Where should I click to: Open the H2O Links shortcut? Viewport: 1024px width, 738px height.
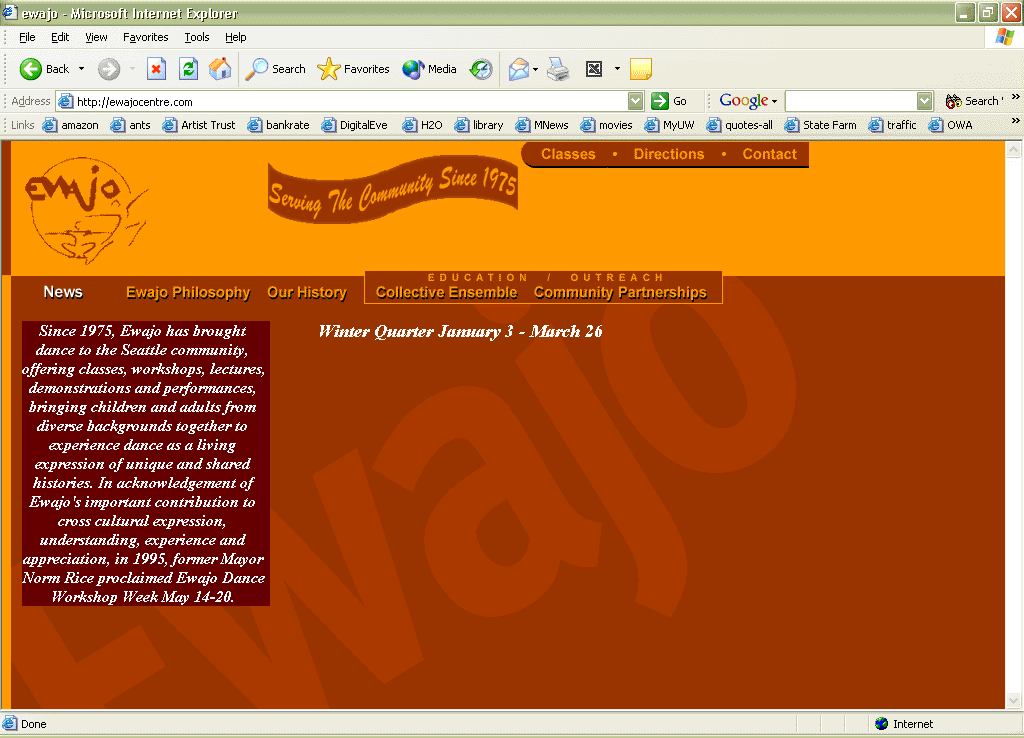coord(422,125)
